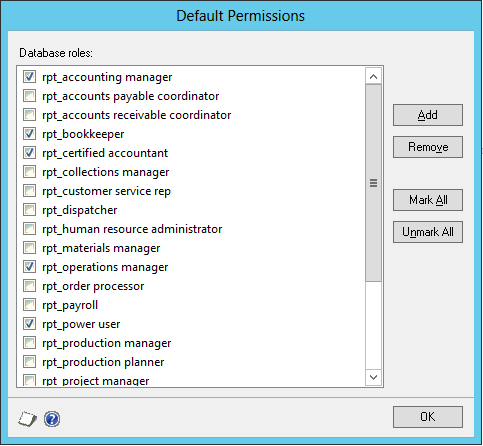Click the scroll down arrow of roles list

pyautogui.click(x=373, y=377)
